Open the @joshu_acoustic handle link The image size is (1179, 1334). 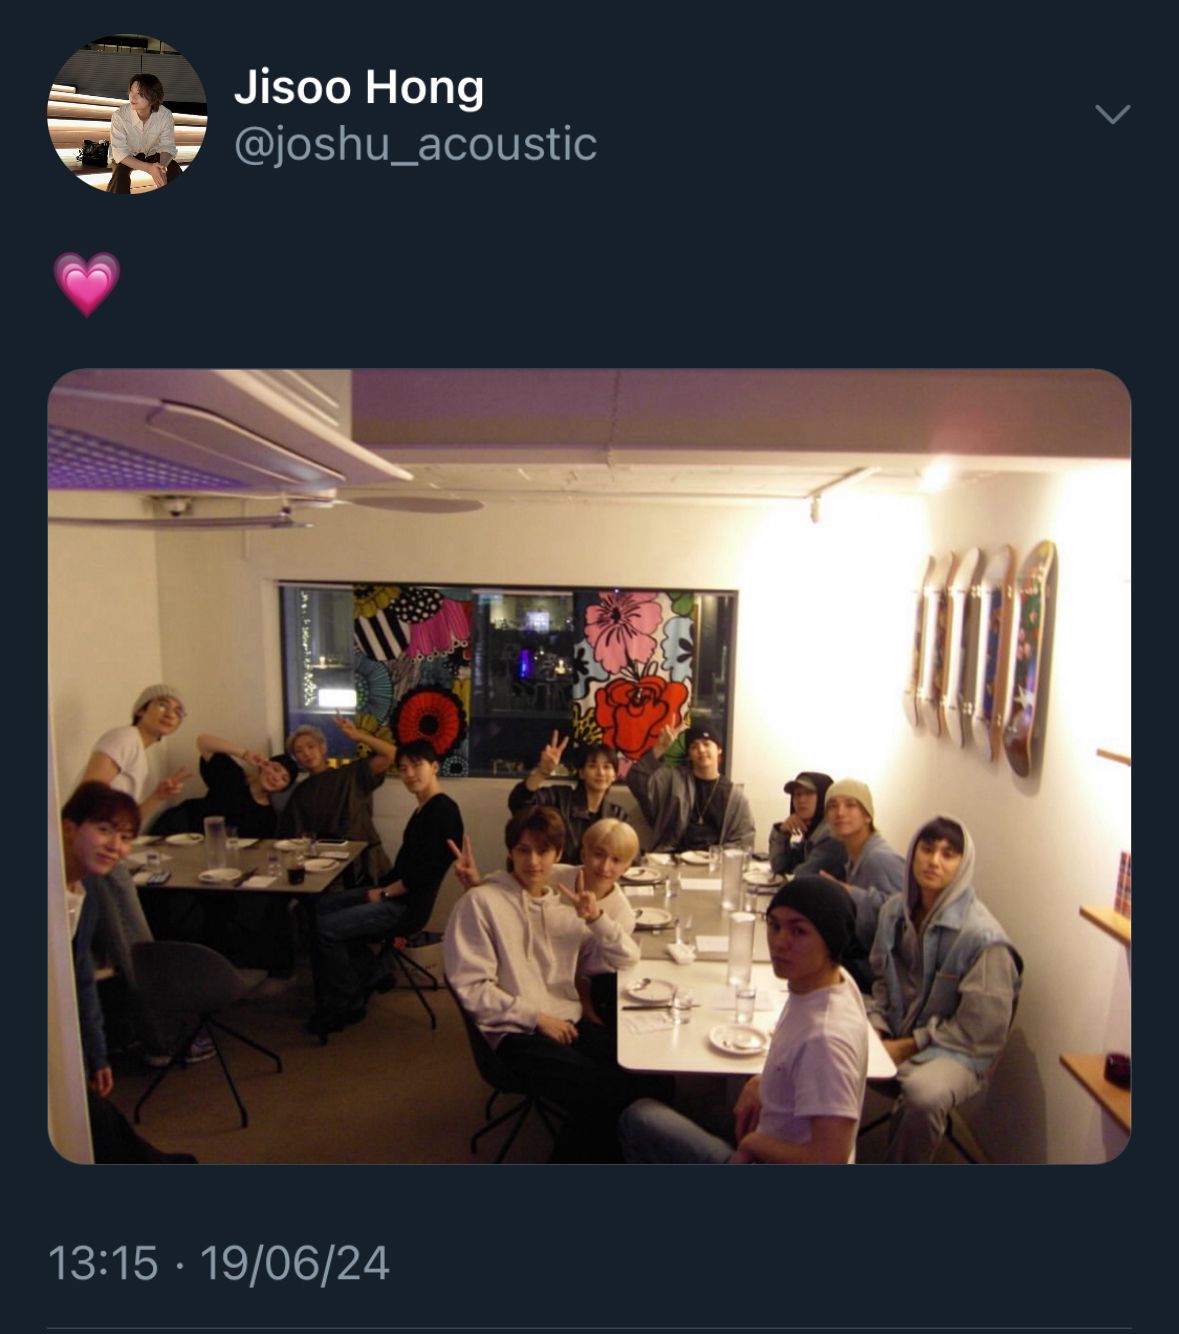pos(415,144)
